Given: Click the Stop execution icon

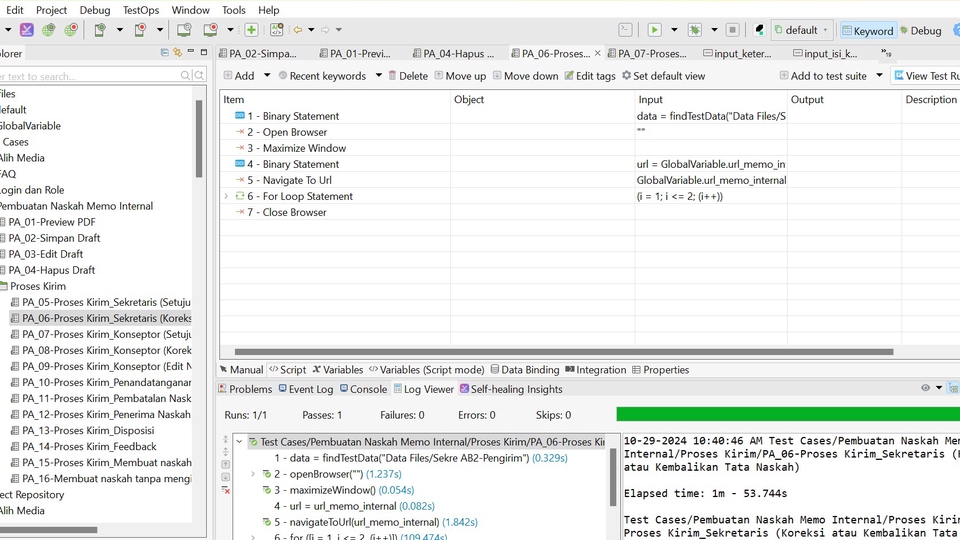Looking at the screenshot, I should point(732,30).
